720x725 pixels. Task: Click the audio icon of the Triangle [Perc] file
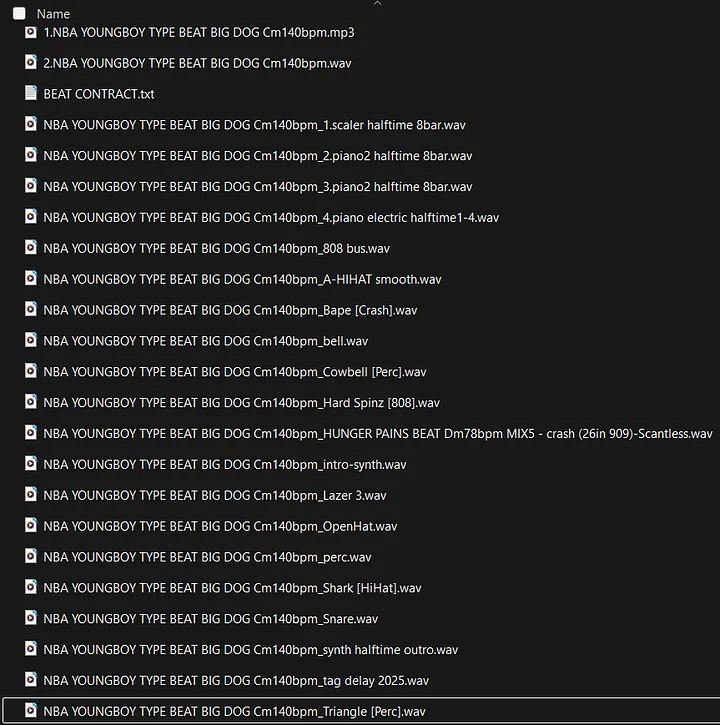click(31, 711)
